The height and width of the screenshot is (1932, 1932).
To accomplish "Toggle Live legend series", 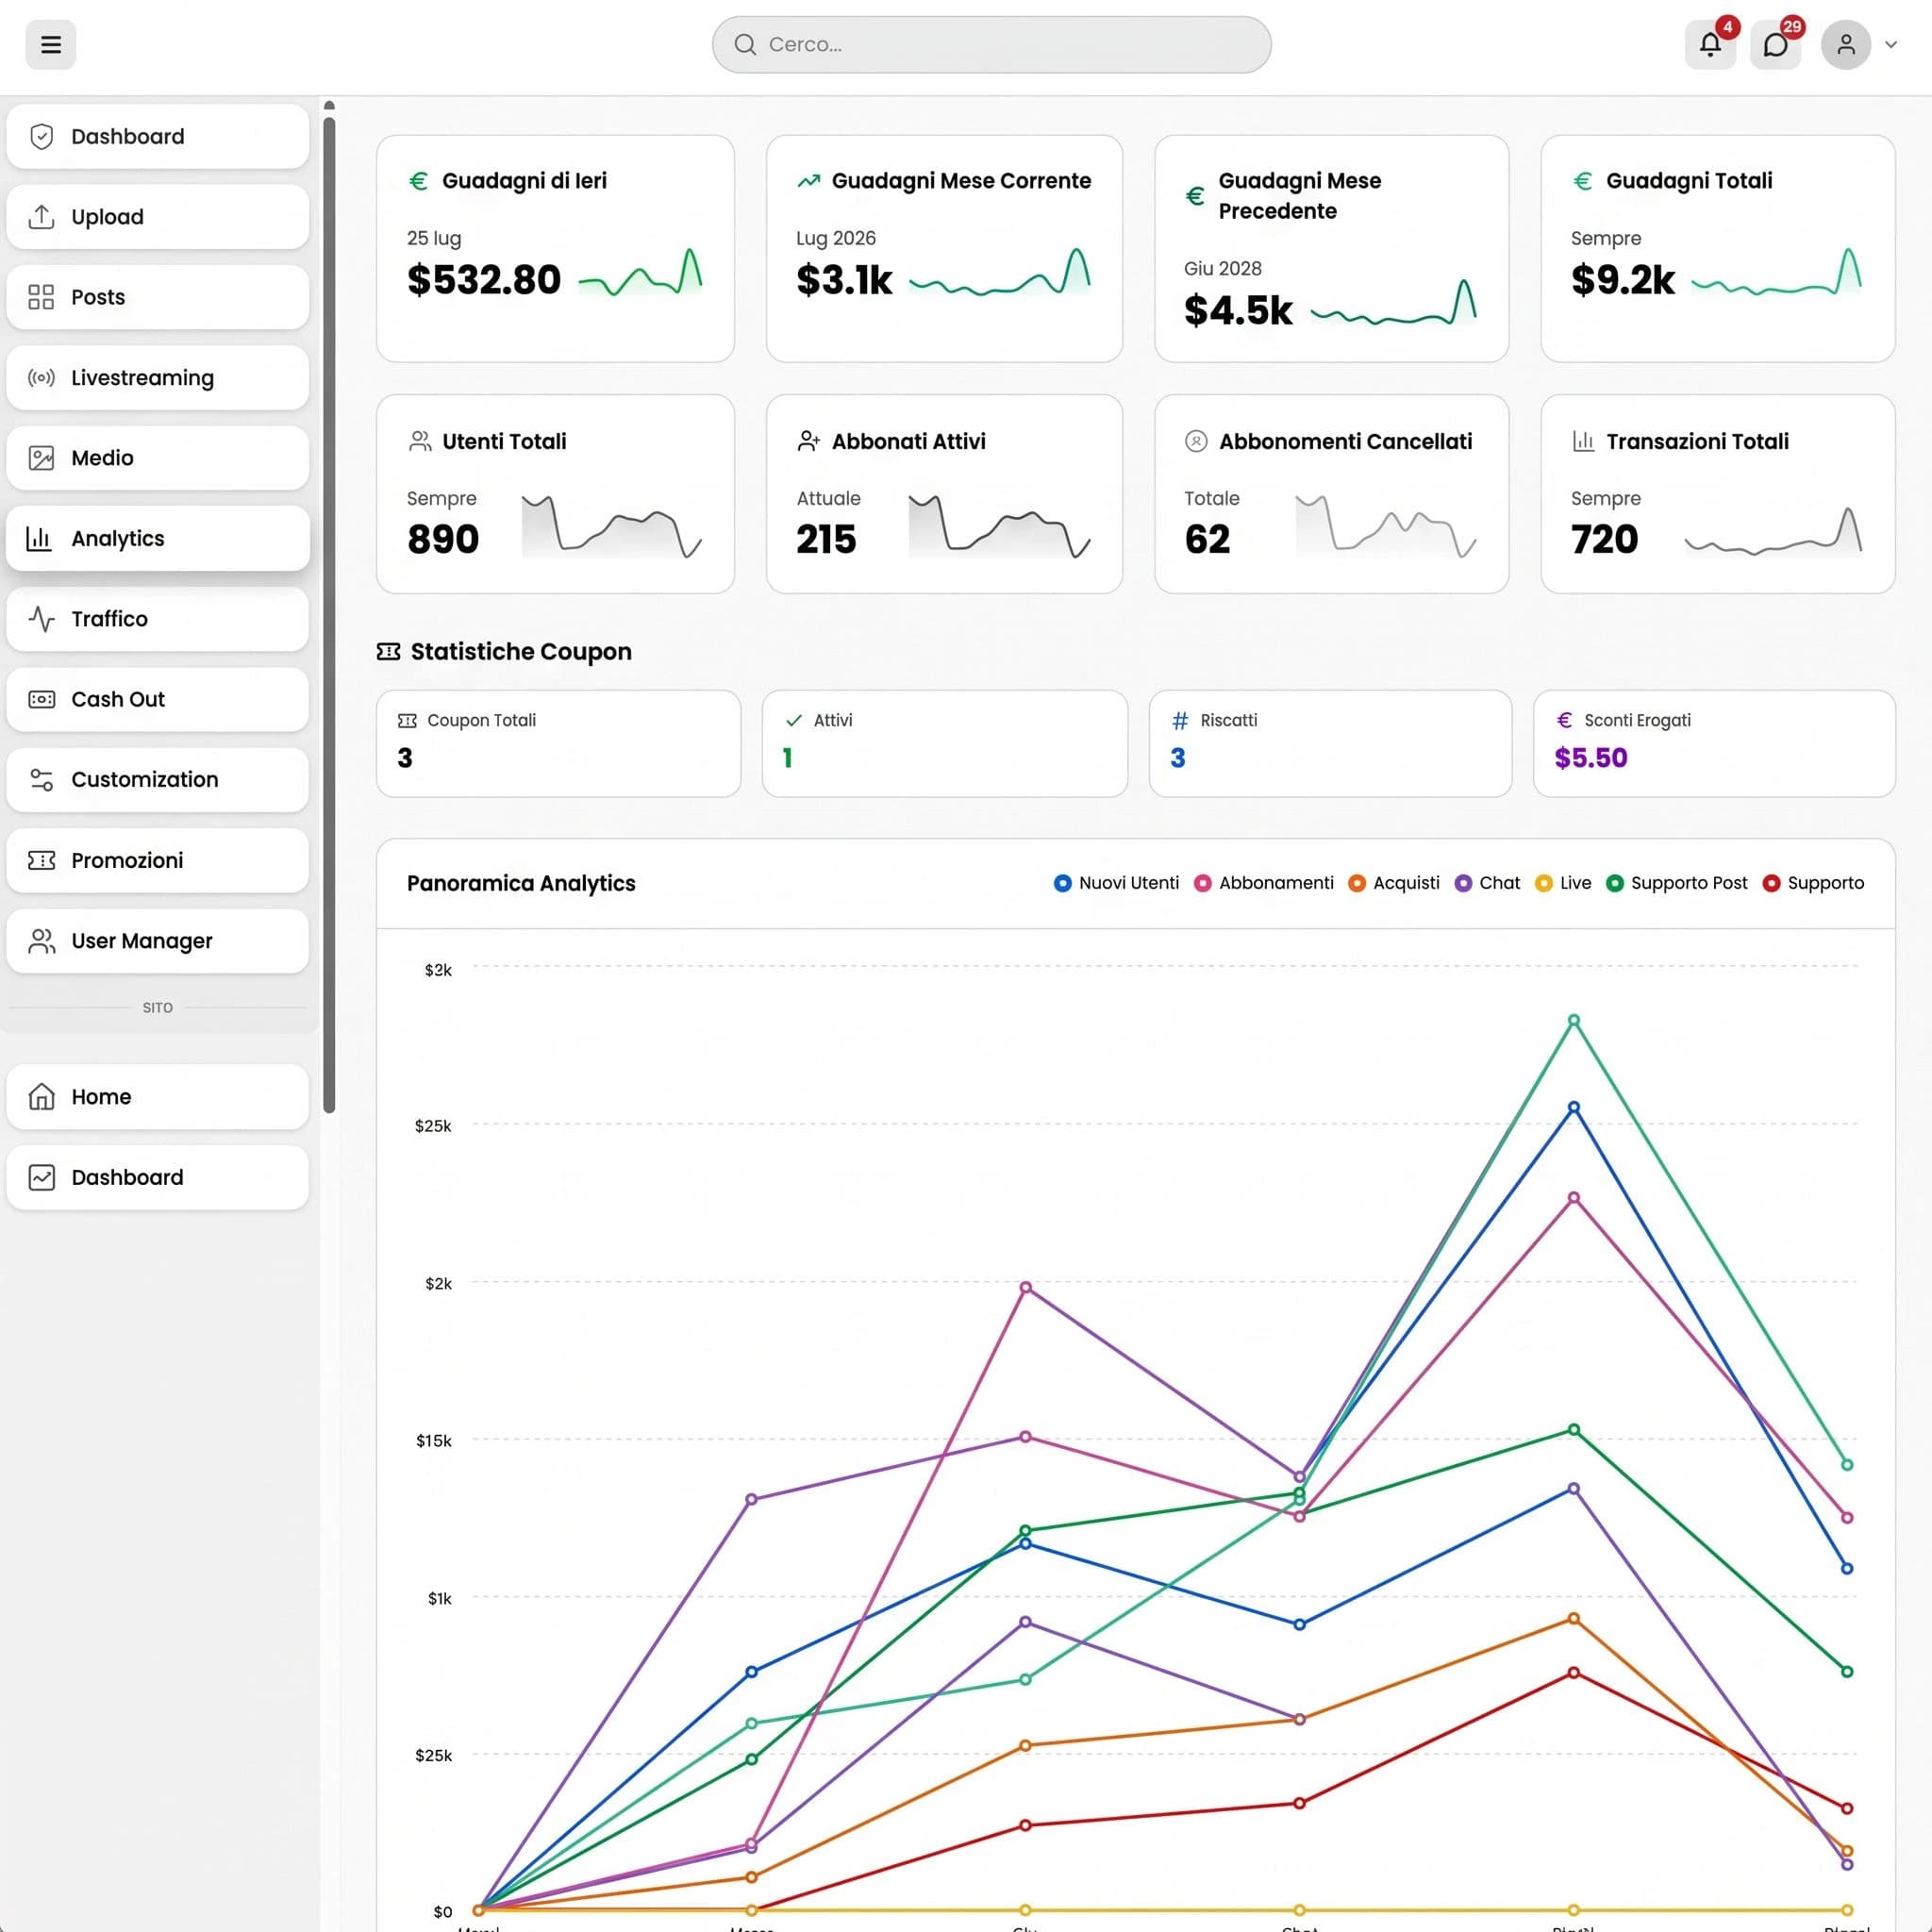I will pyautogui.click(x=1563, y=883).
